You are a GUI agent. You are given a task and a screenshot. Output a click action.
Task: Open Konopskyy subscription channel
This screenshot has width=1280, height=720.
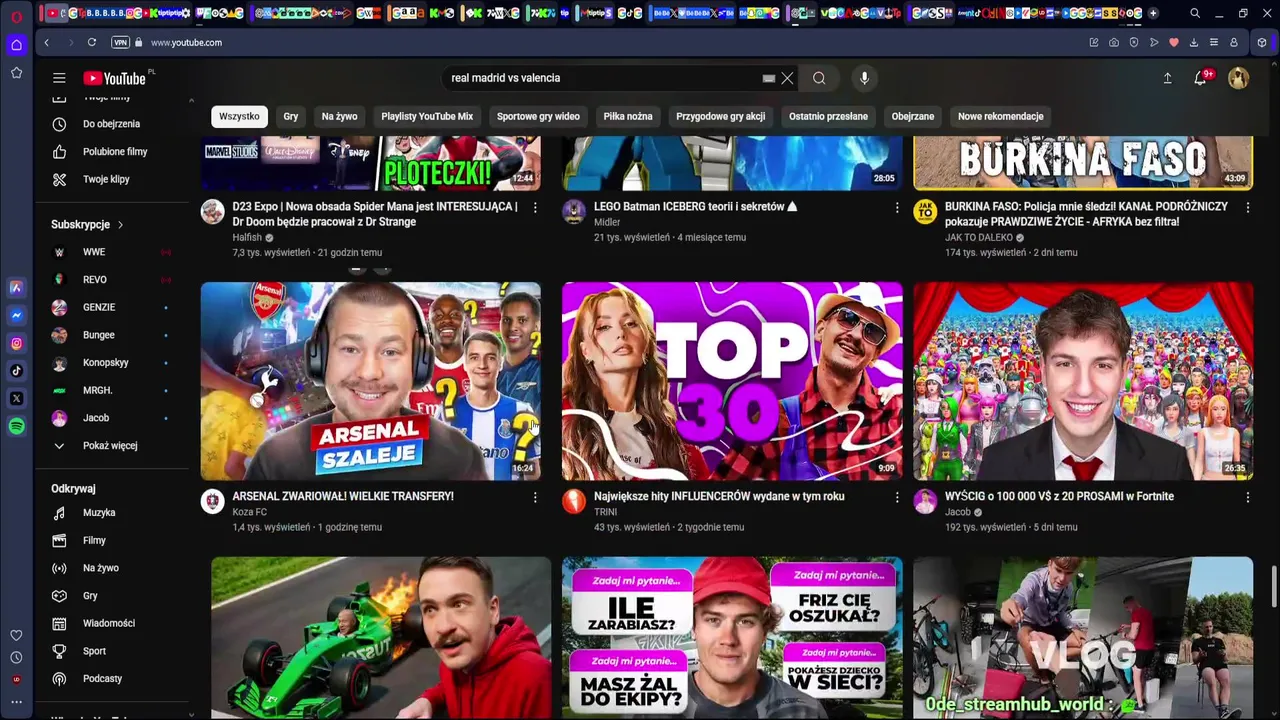105,363
